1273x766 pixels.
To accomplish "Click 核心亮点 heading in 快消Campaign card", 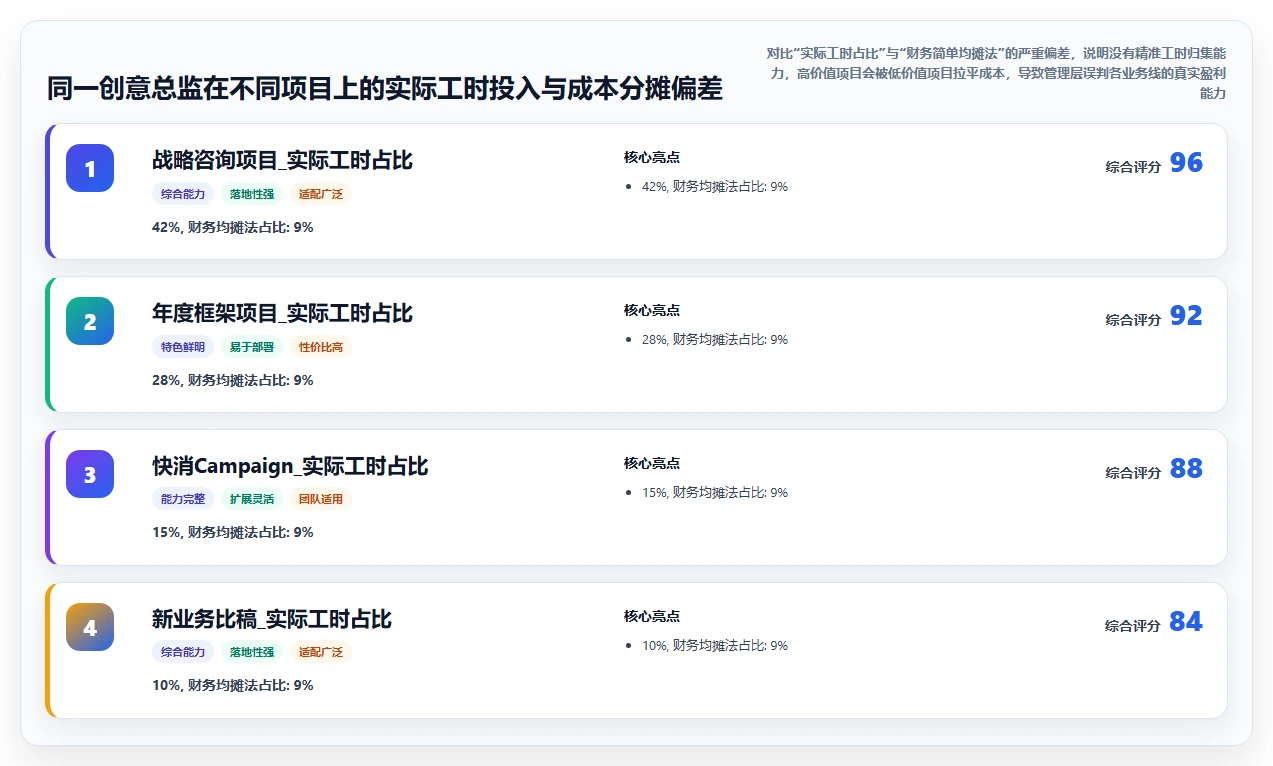I will 652,464.
